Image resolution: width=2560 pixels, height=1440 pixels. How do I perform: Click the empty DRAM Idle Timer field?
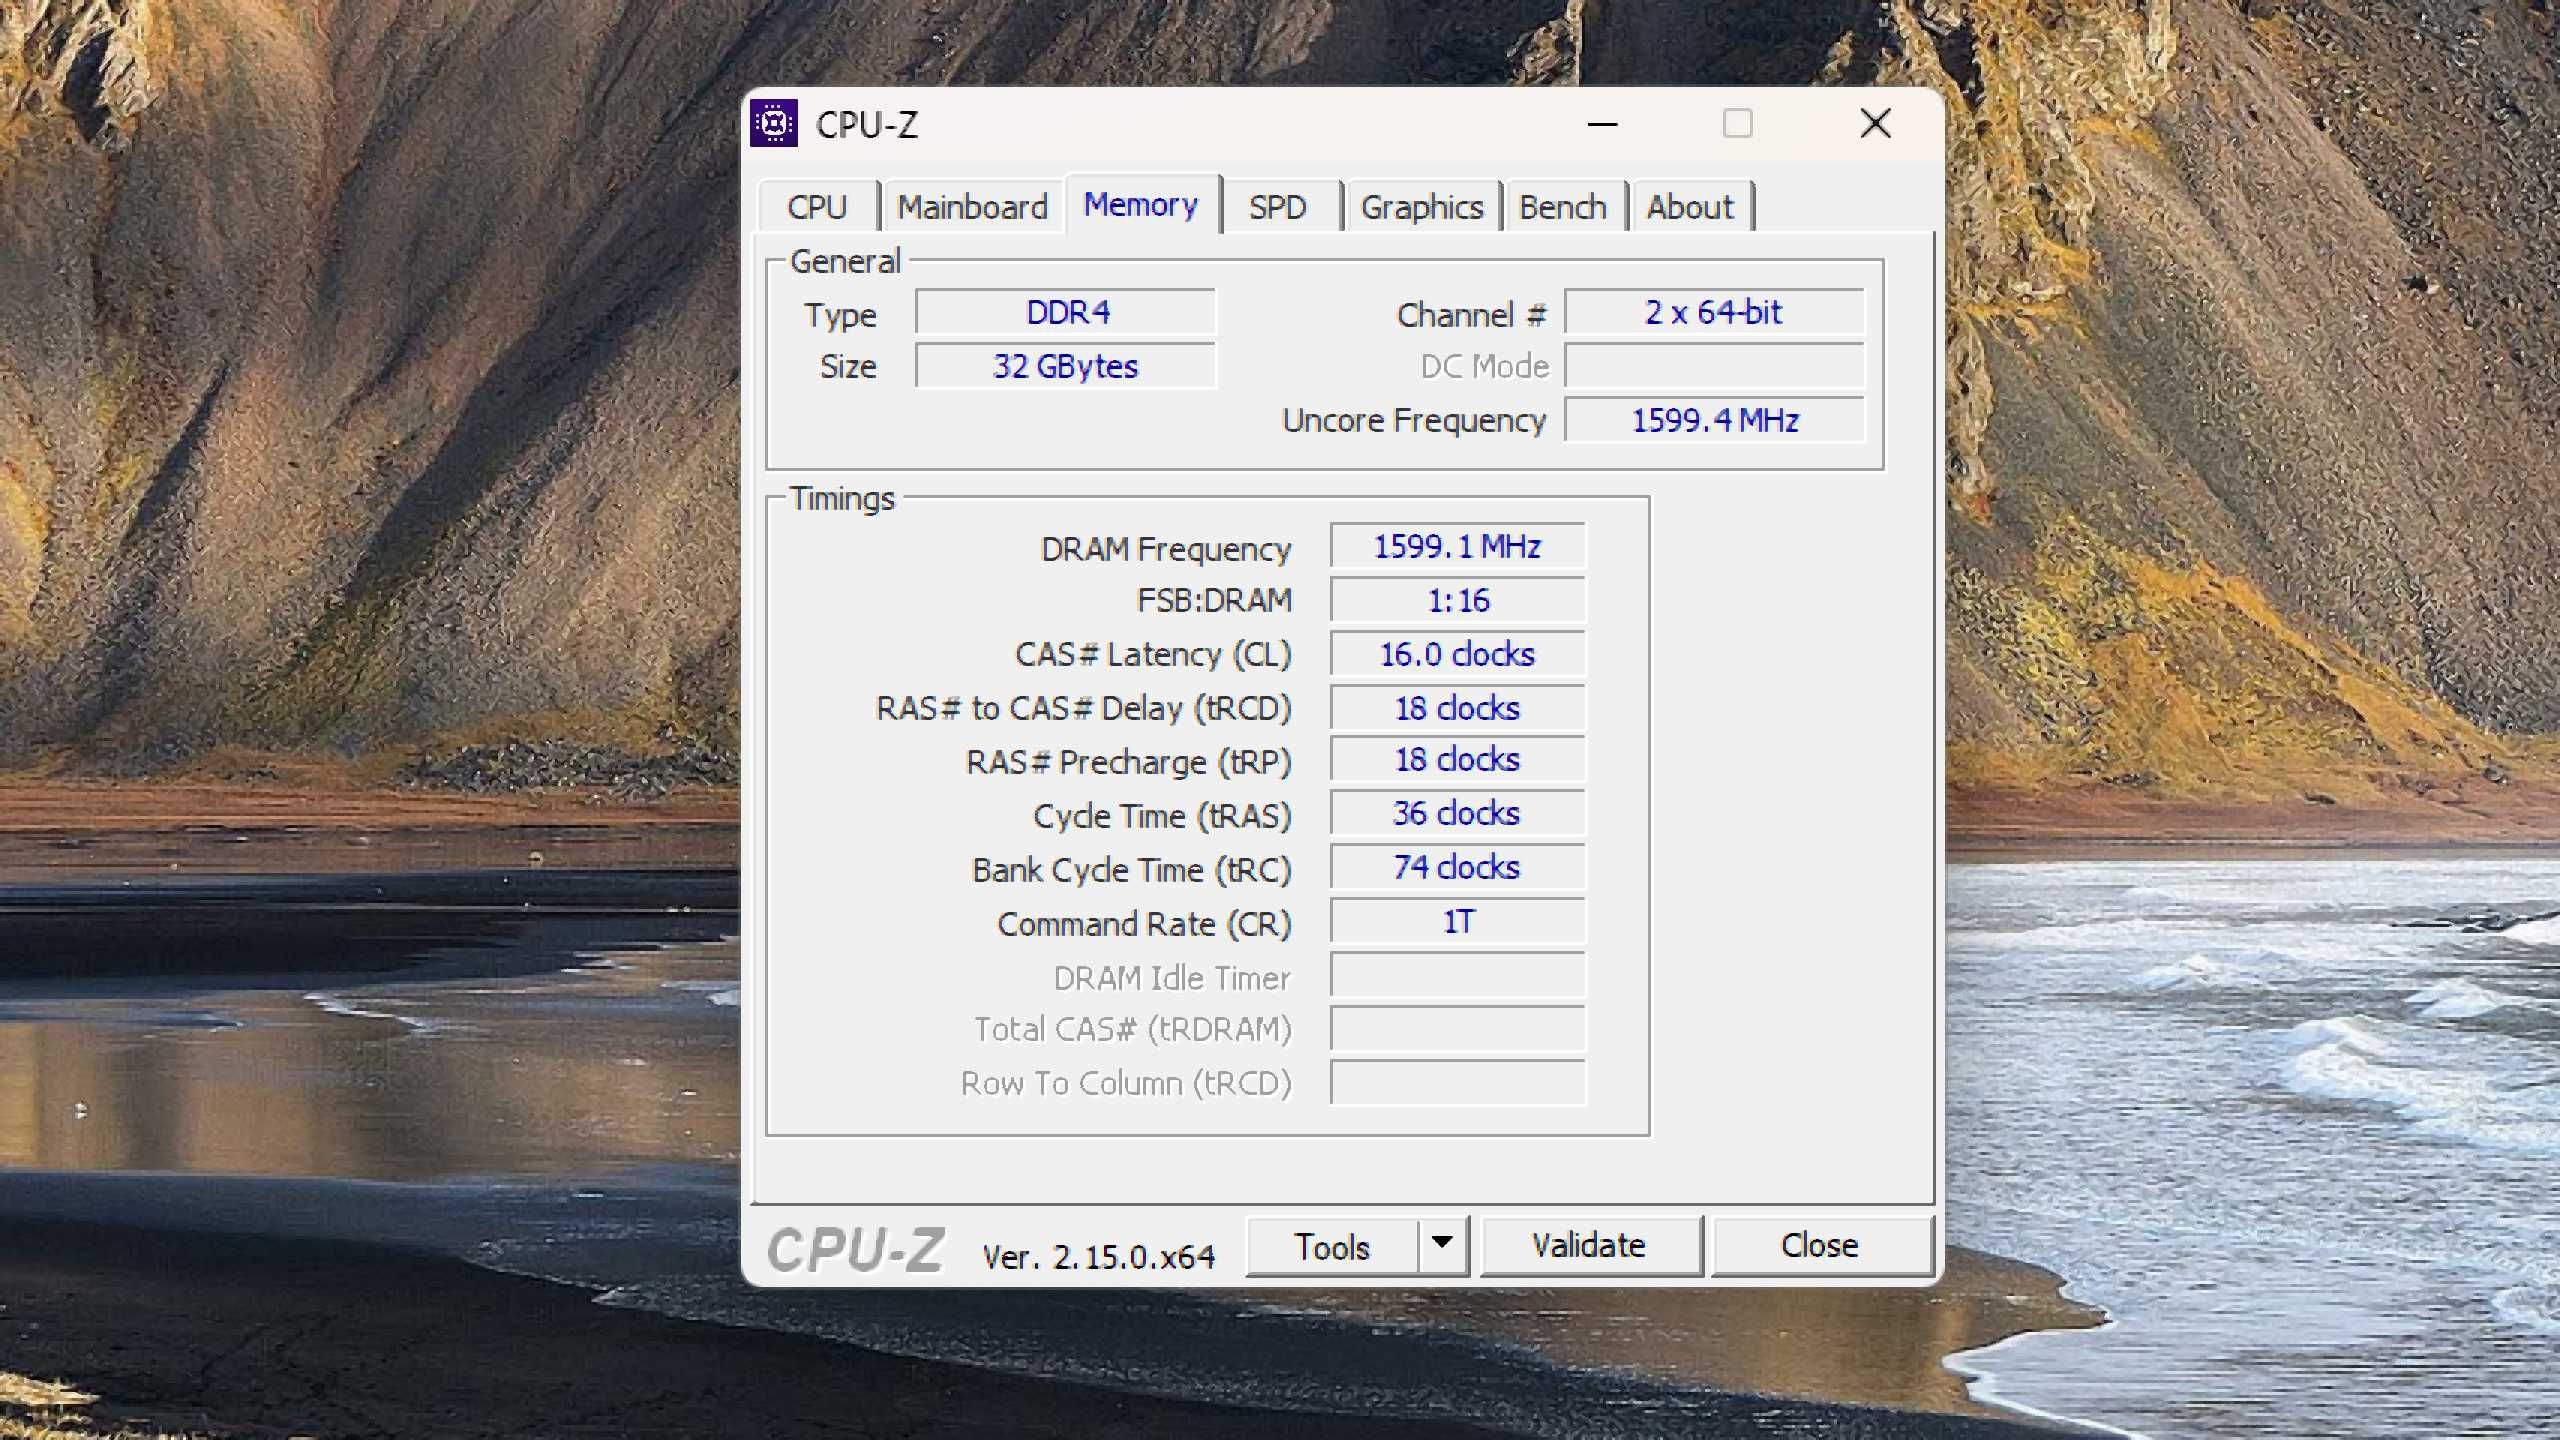[1457, 977]
